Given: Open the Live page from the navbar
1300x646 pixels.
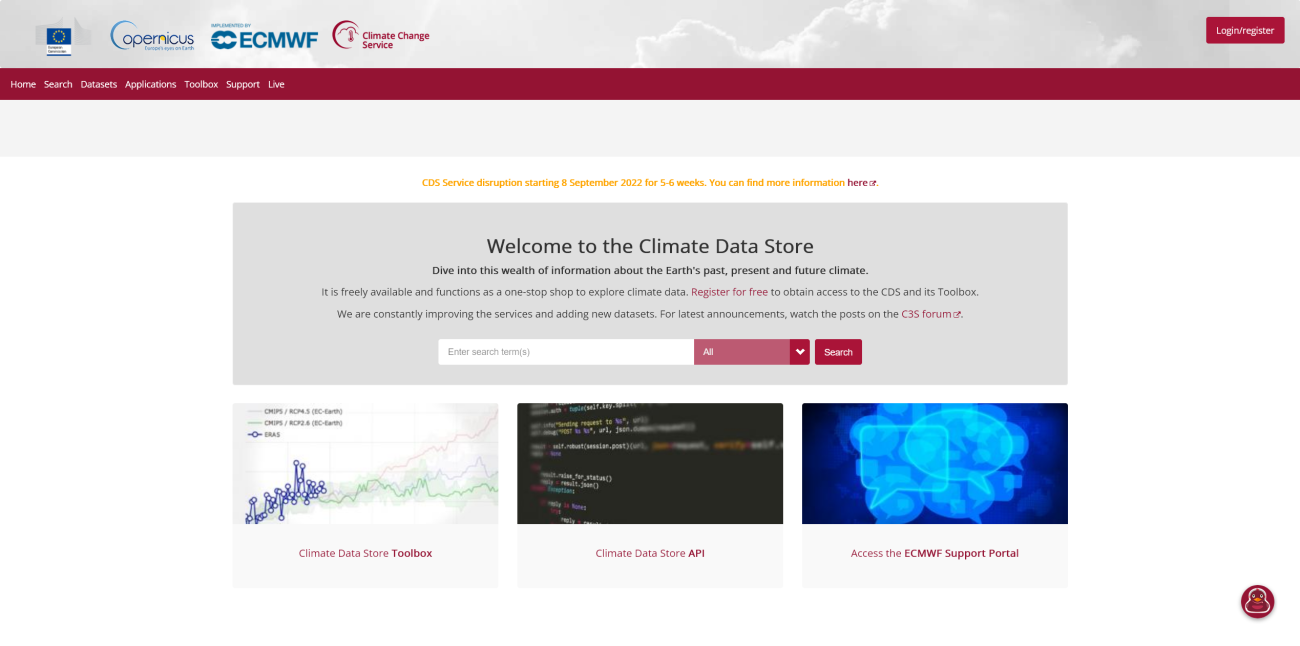Looking at the screenshot, I should (x=276, y=84).
